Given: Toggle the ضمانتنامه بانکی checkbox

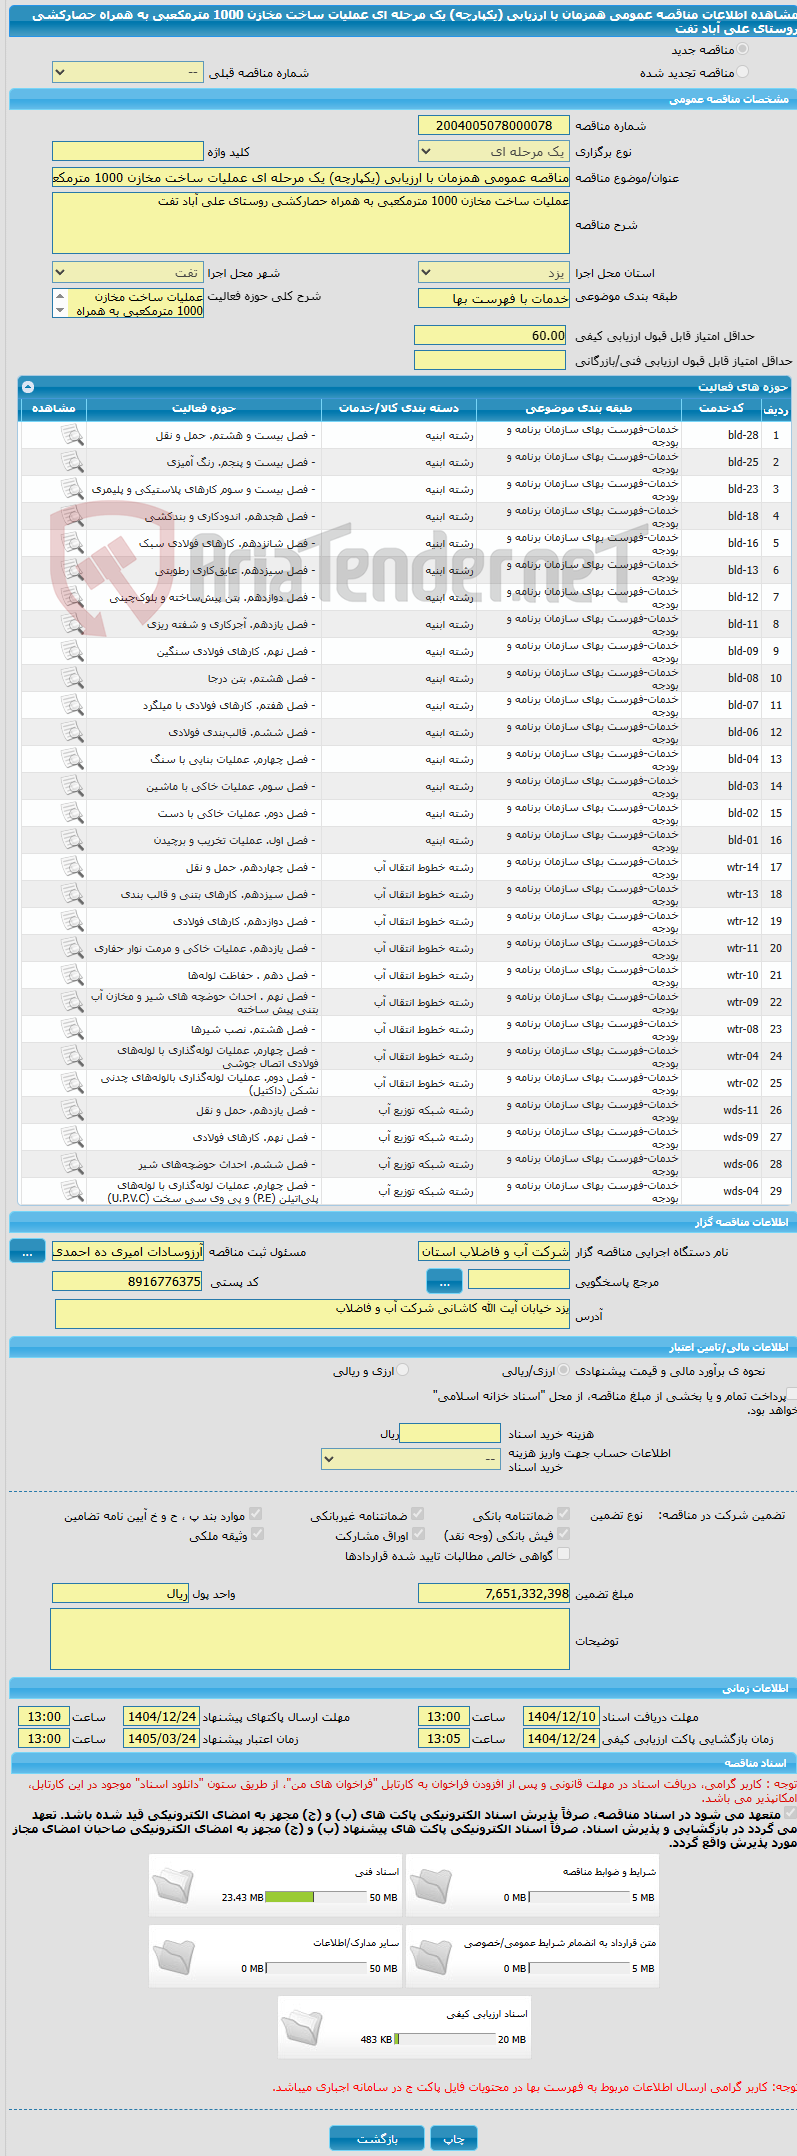Looking at the screenshot, I should point(564,1515).
